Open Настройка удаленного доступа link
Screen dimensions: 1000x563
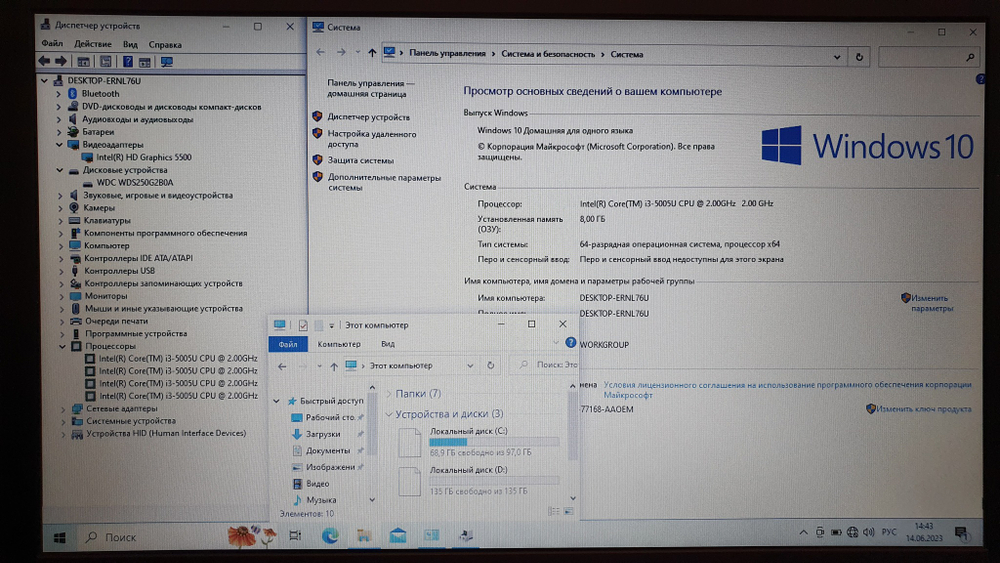[x=372, y=139]
